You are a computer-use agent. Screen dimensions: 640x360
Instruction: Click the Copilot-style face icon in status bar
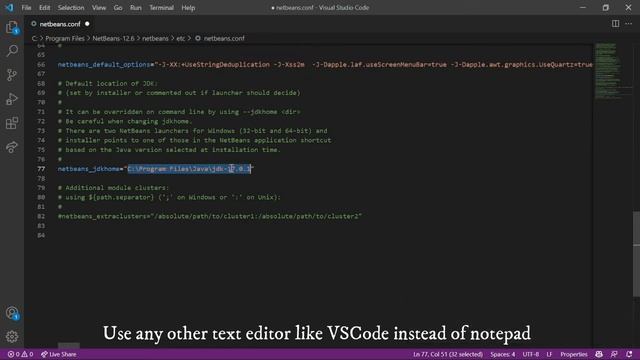point(599,354)
